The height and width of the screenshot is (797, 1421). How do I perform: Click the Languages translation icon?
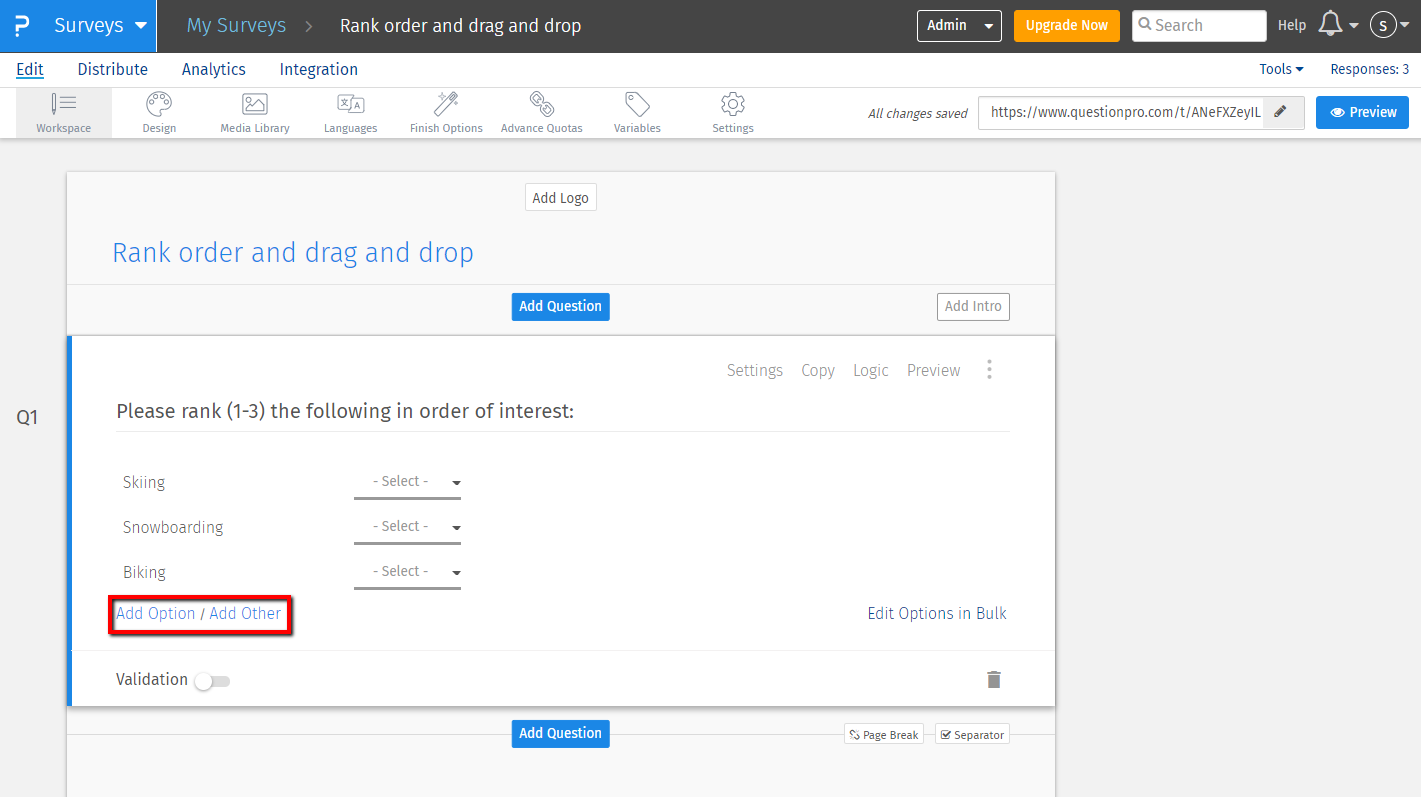pyautogui.click(x=350, y=104)
